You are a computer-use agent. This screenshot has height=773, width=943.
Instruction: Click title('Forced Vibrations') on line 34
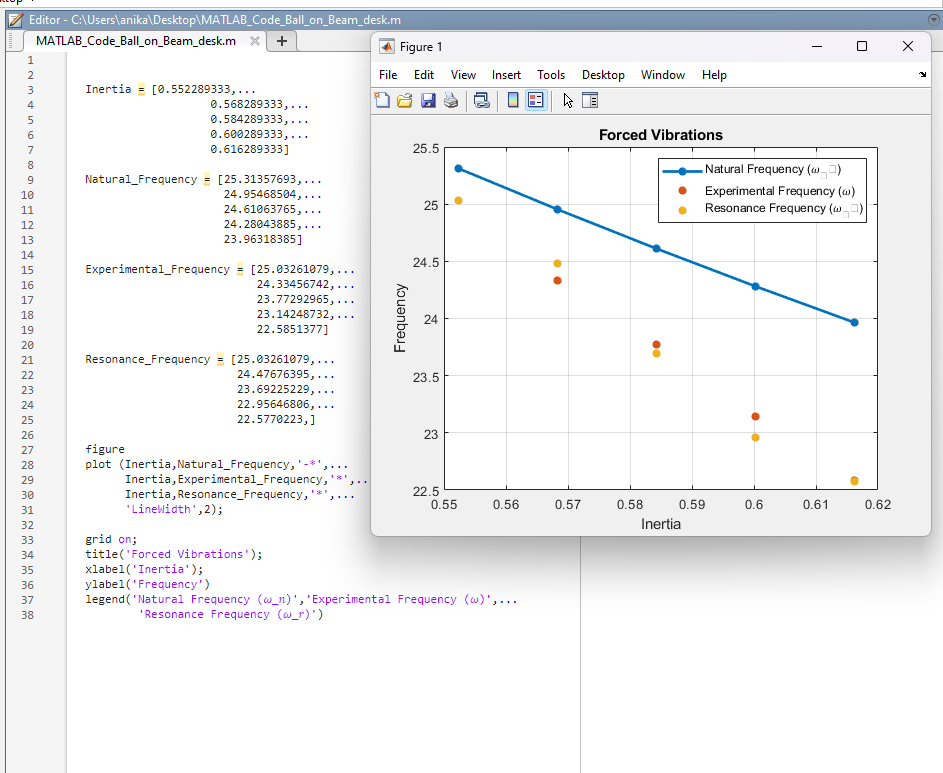click(x=174, y=554)
